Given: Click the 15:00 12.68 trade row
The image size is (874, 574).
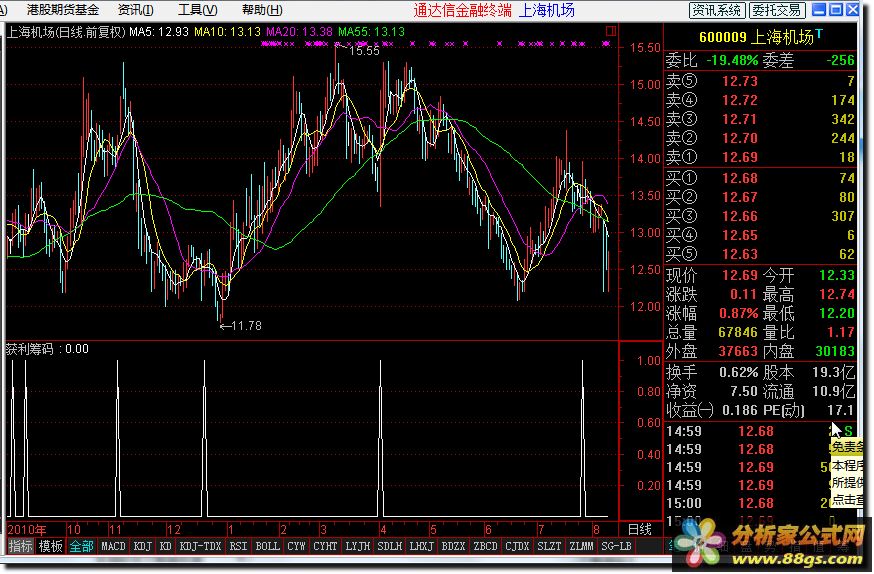Looking at the screenshot, I should [760, 503].
